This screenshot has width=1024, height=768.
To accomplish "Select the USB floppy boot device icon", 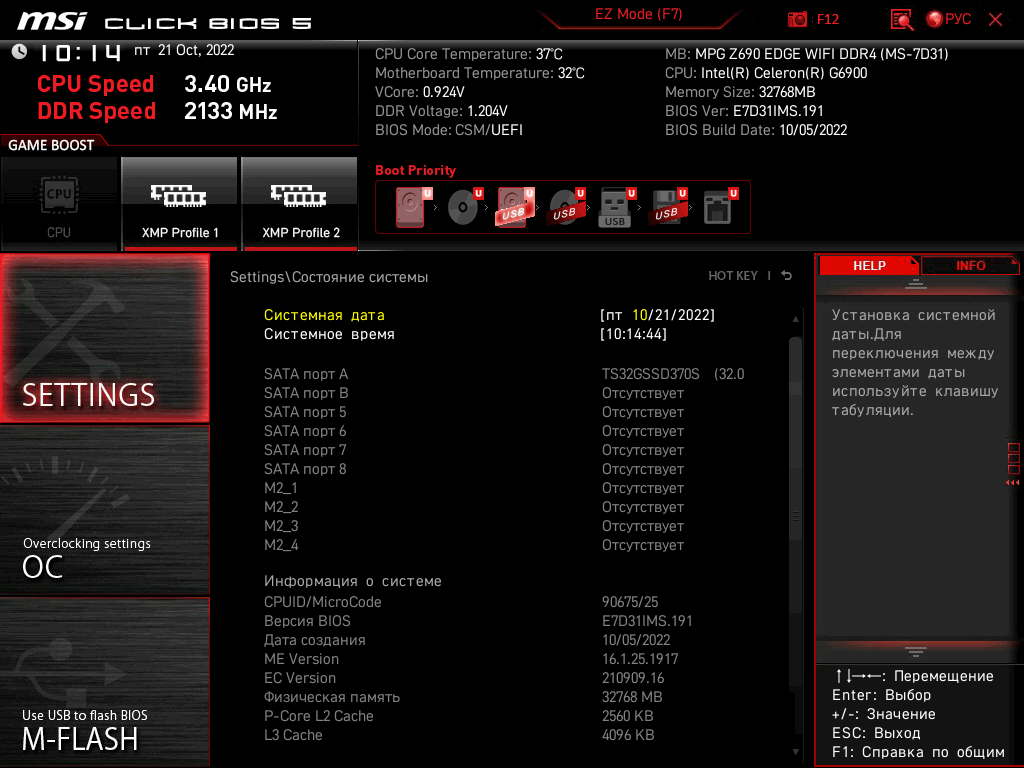I will pos(667,207).
